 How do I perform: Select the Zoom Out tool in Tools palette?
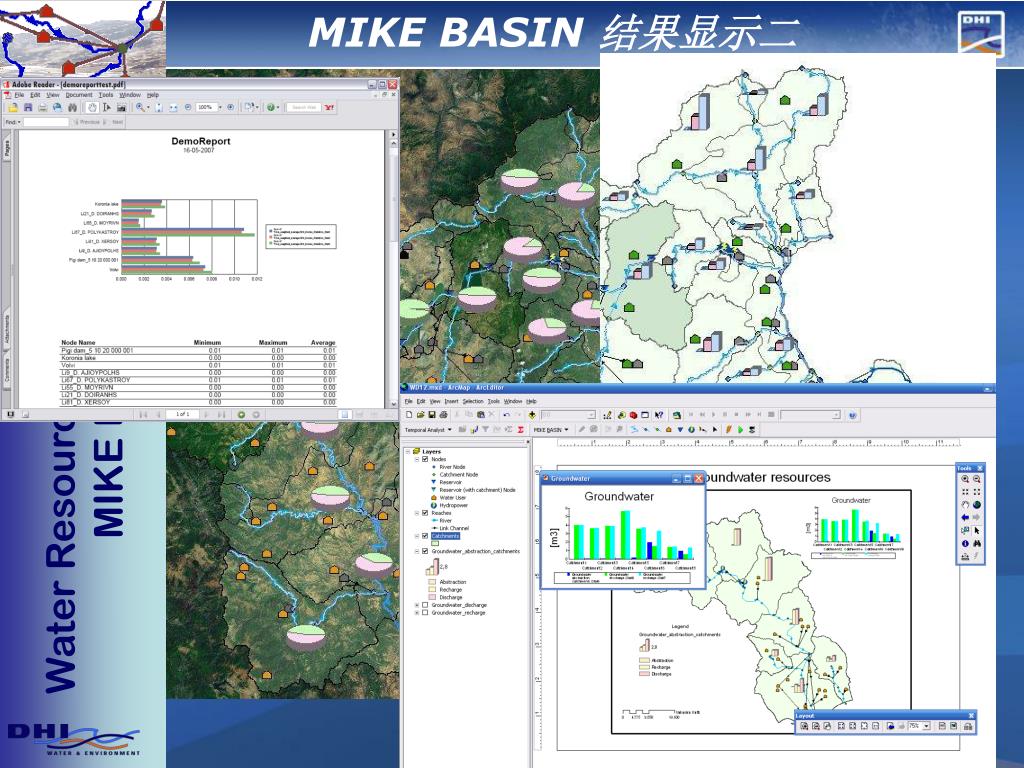(977, 479)
